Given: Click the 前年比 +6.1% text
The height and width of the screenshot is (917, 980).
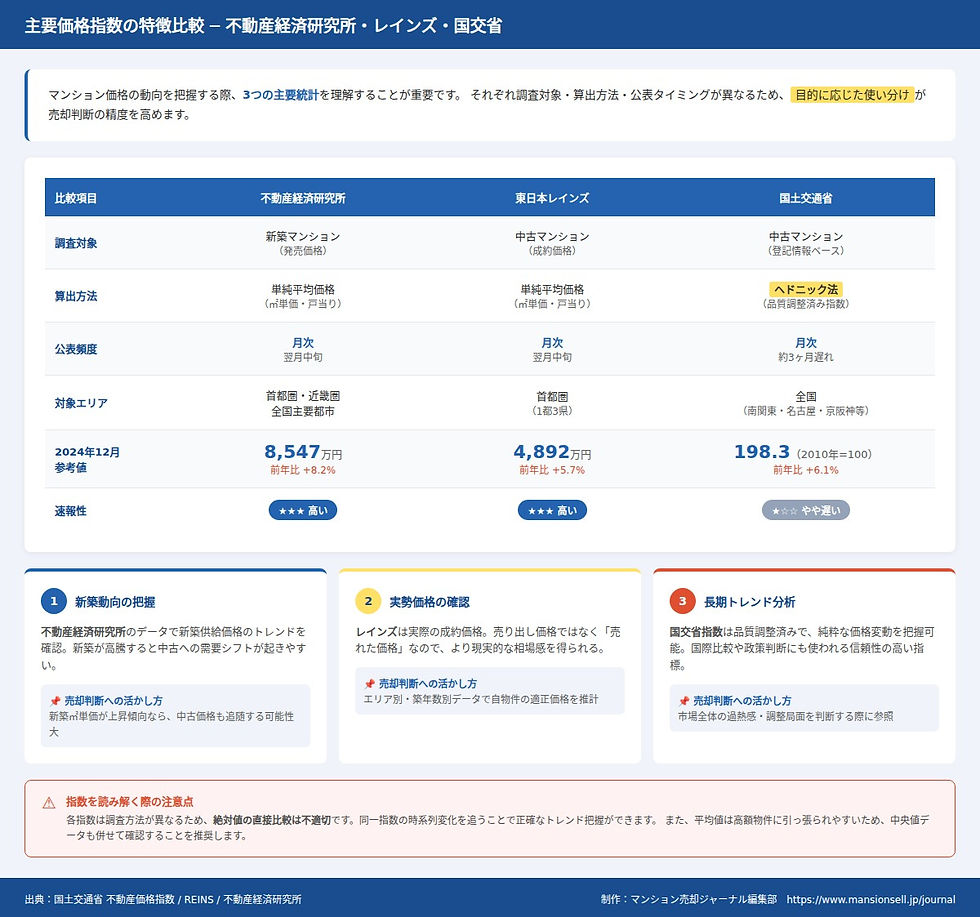Looking at the screenshot, I should click(x=806, y=470).
